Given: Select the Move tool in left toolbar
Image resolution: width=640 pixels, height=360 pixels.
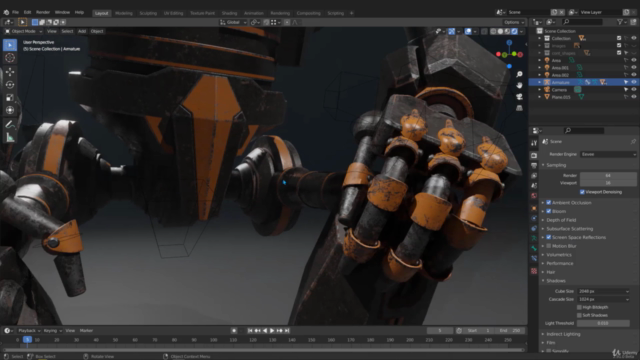Looking at the screenshot, I should 10,72.
